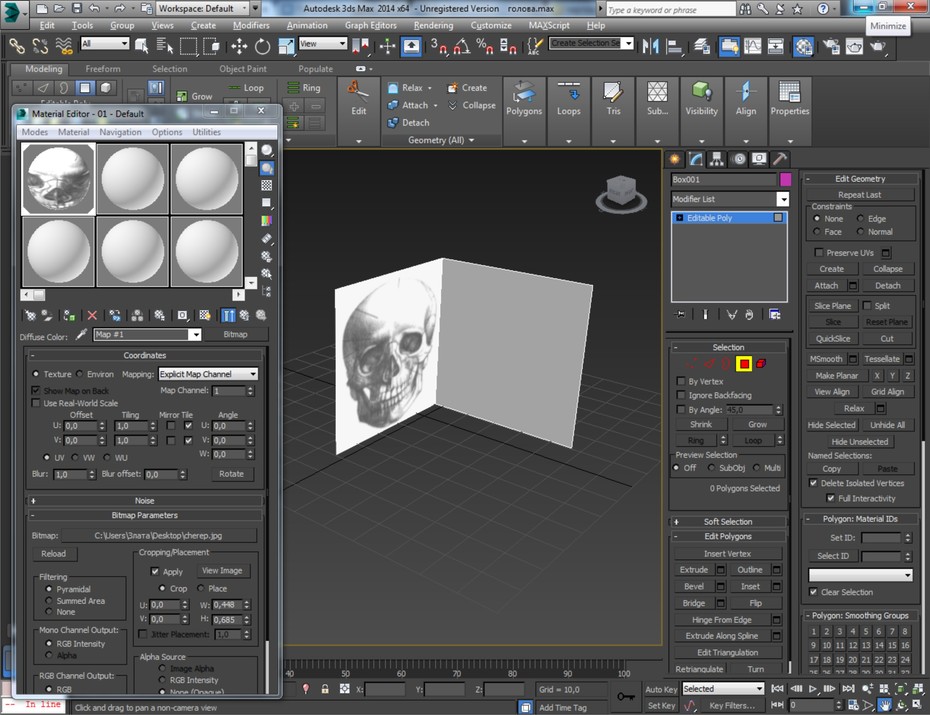This screenshot has width=930, height=715.
Task: Switch to the Freeform ribbon tab
Action: tap(103, 69)
